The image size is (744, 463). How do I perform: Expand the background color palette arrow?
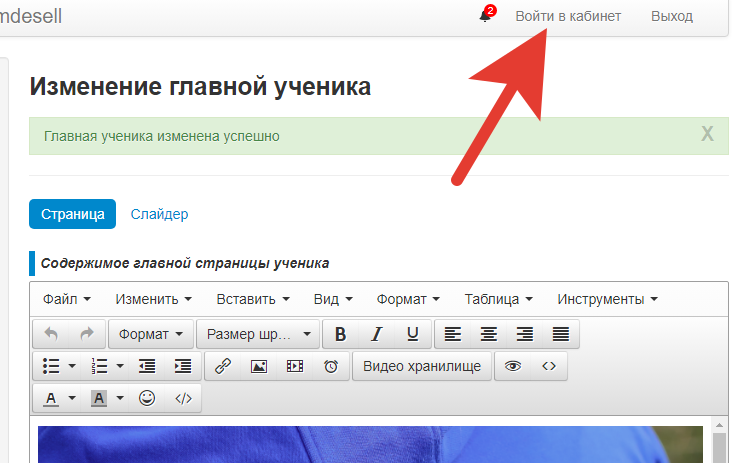point(120,398)
